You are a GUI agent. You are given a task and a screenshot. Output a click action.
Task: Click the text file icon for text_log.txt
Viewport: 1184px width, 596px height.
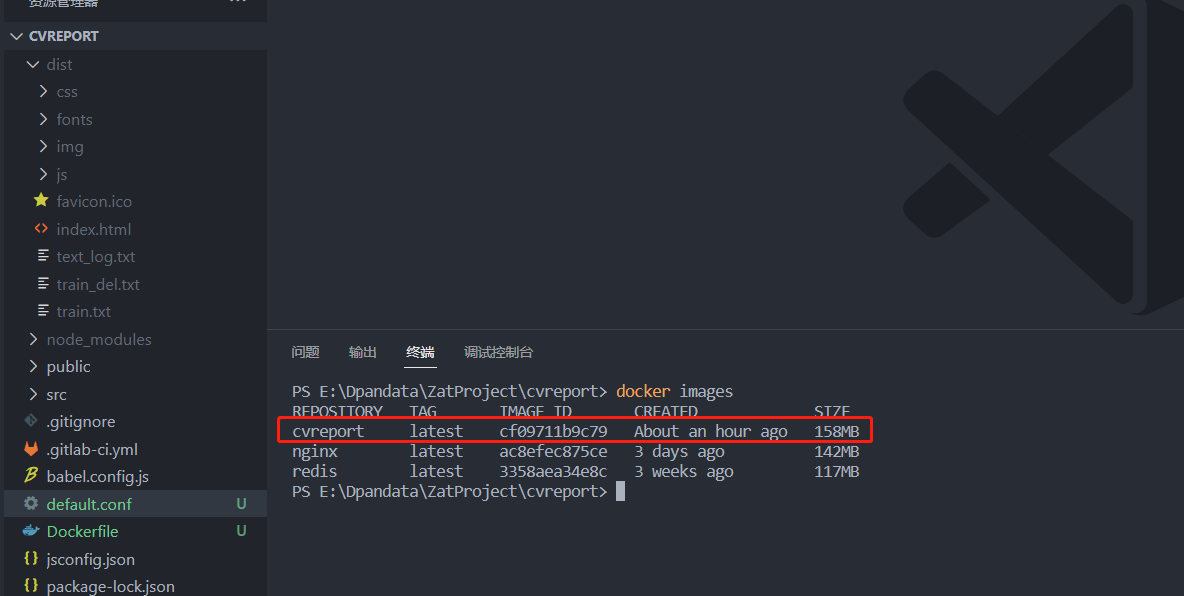[41, 256]
